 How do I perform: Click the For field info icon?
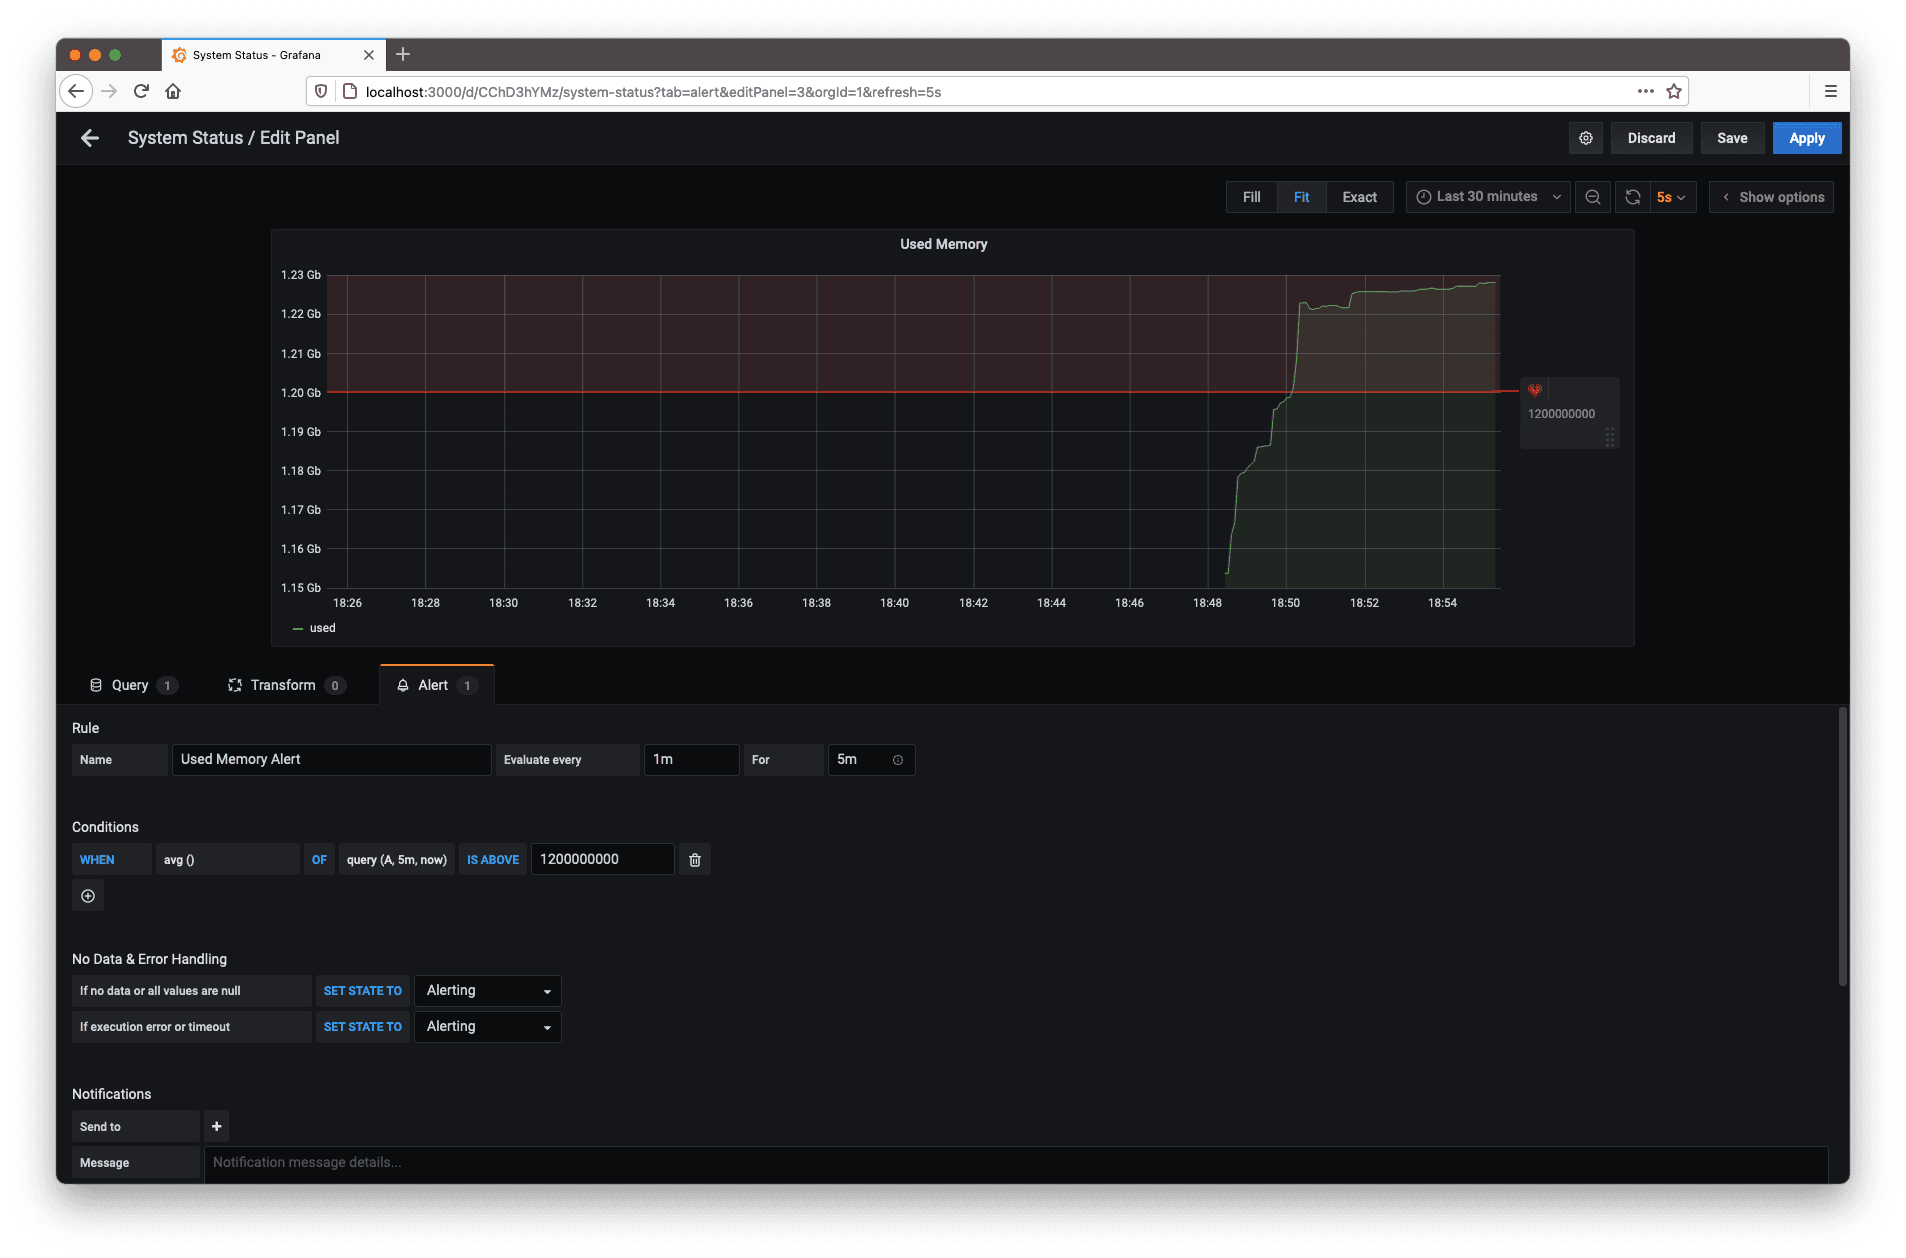(x=898, y=760)
